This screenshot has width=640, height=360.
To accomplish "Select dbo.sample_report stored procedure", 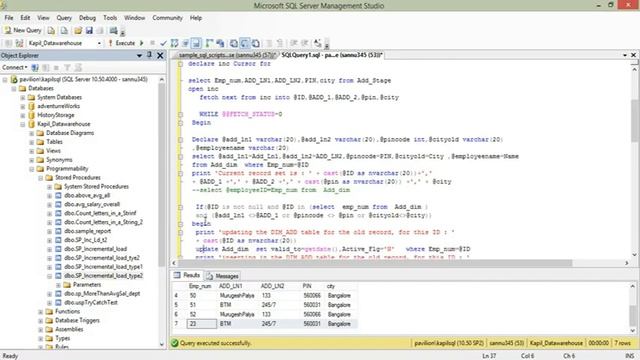I will point(87,231).
